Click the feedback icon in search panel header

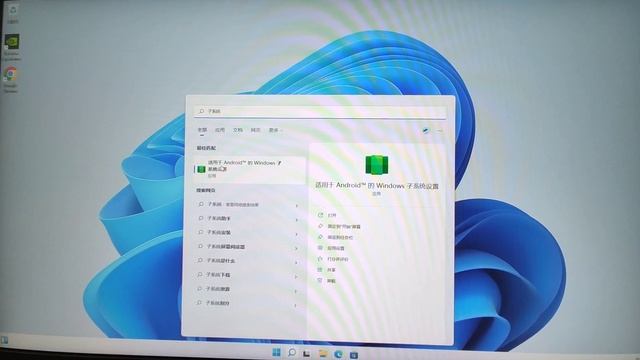point(426,131)
